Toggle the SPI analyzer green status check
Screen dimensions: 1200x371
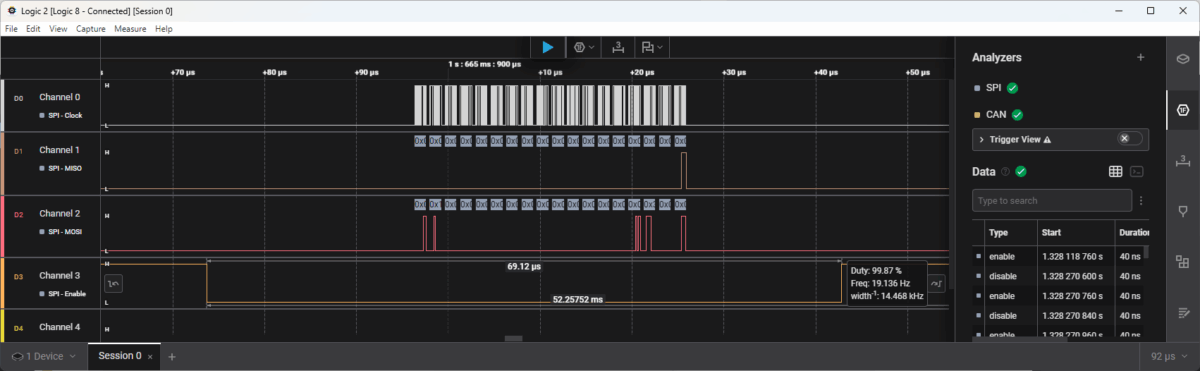(x=1012, y=88)
